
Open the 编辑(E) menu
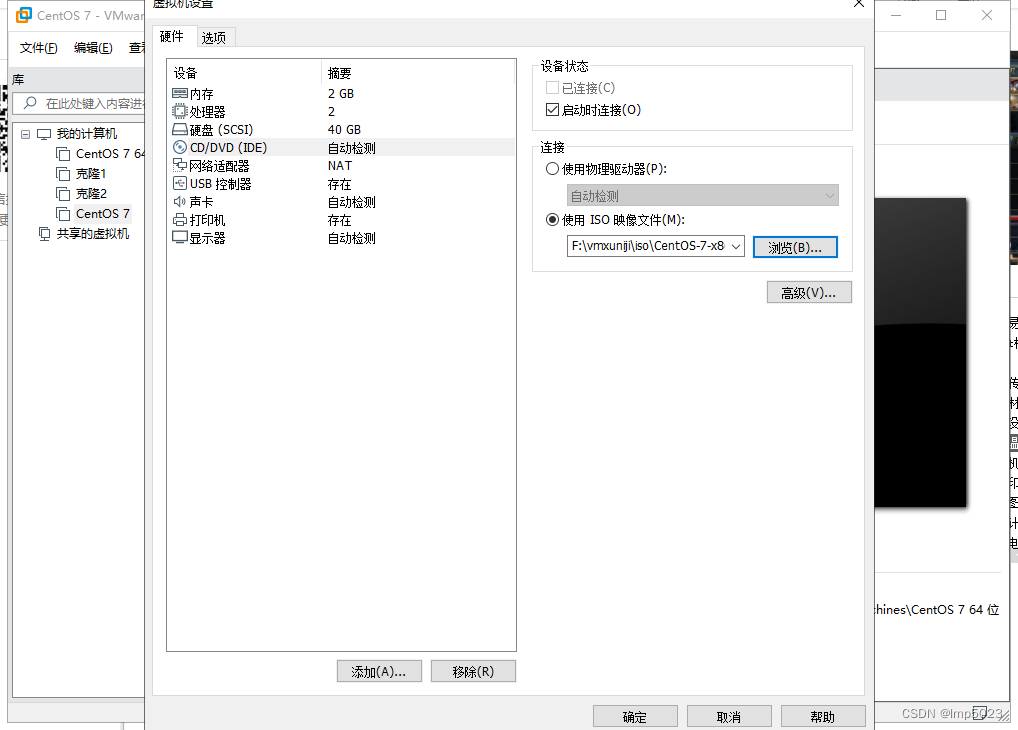pos(93,48)
